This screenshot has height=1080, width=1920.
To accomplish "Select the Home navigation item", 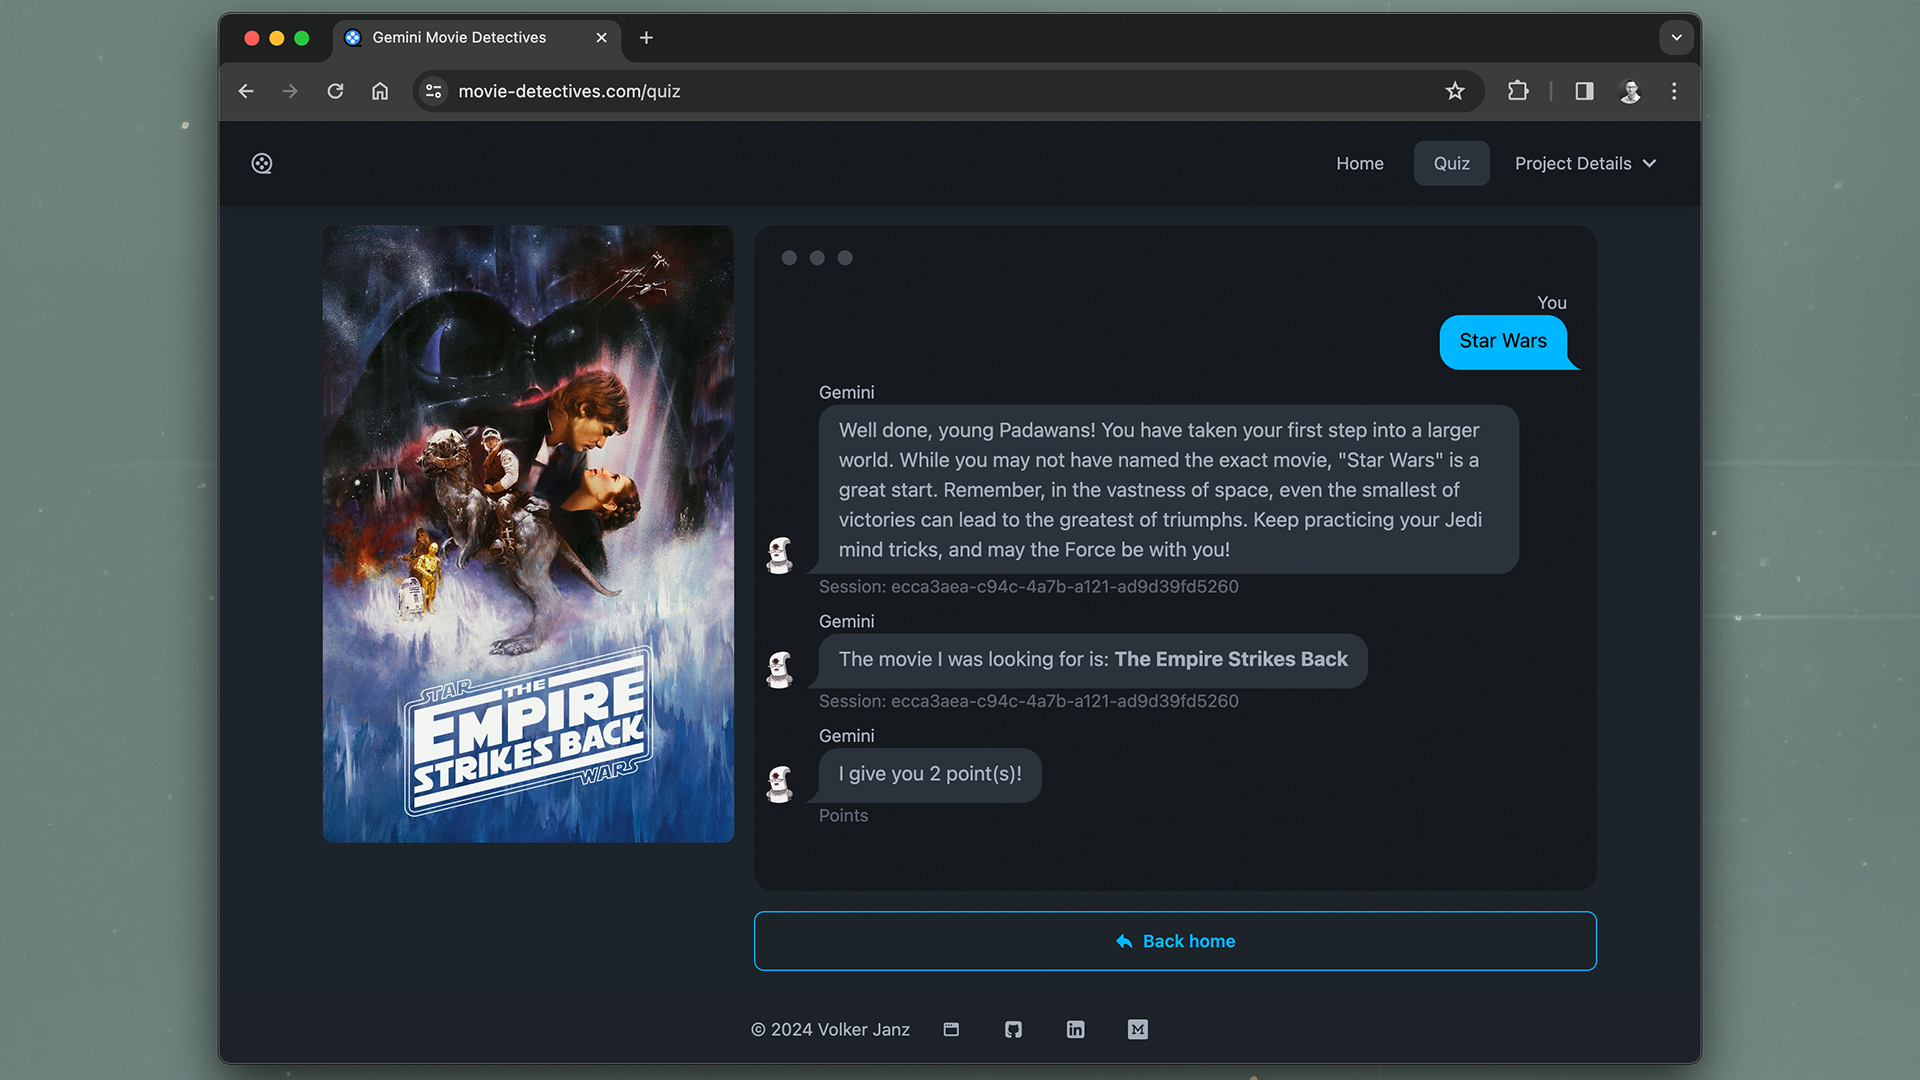I will click(1359, 163).
